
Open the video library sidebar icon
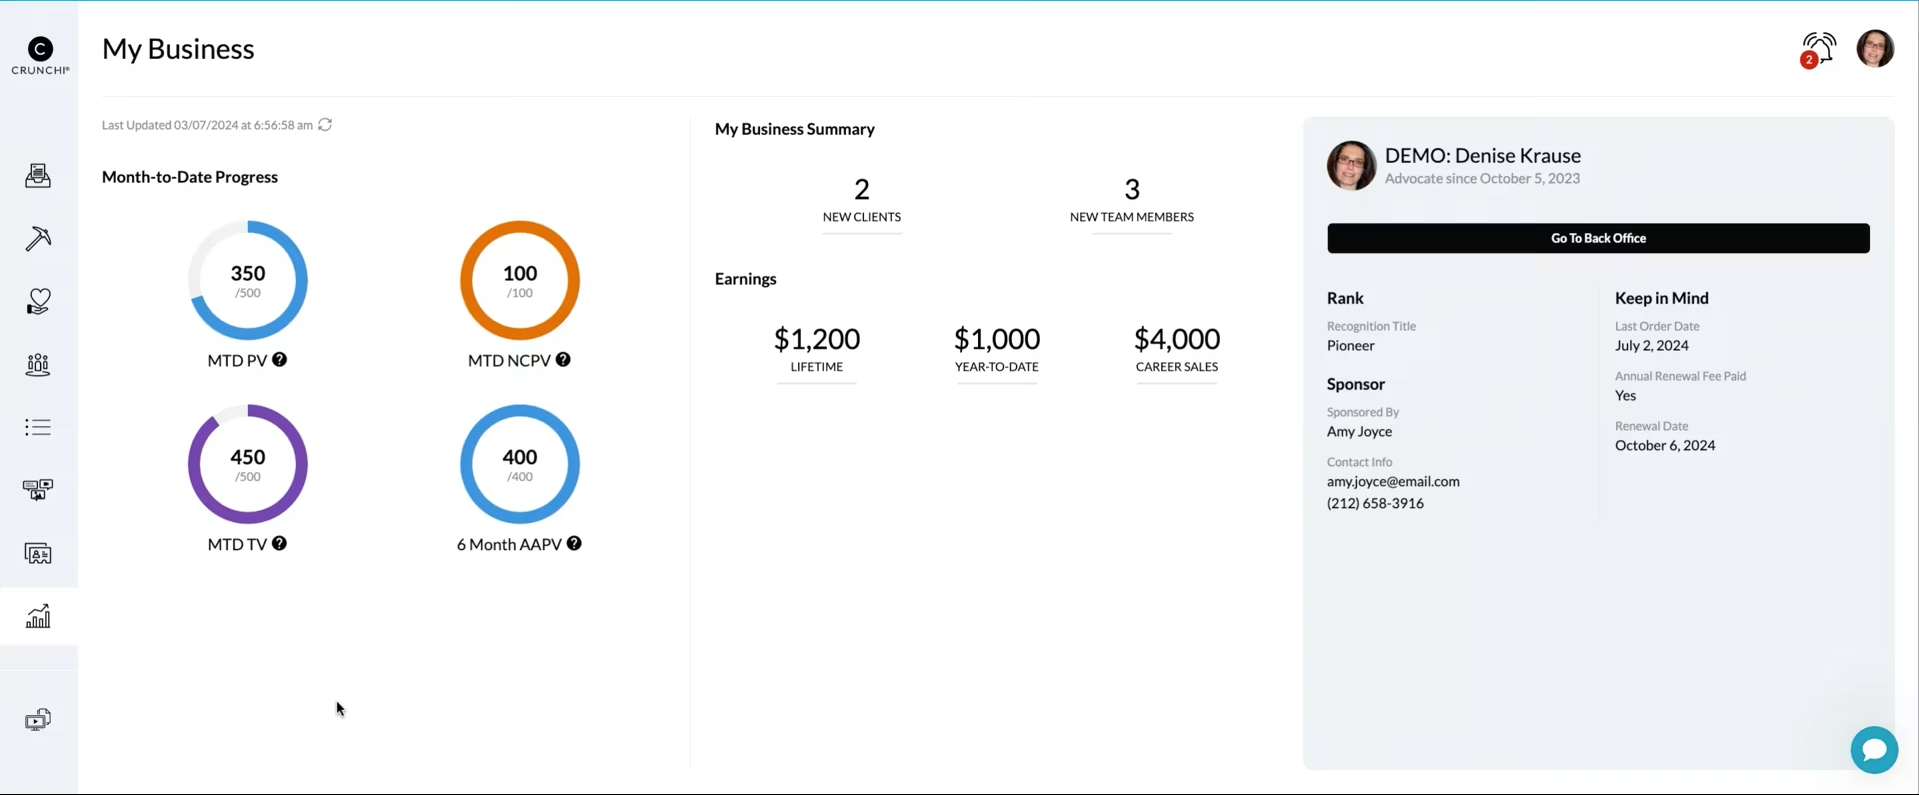(38, 720)
